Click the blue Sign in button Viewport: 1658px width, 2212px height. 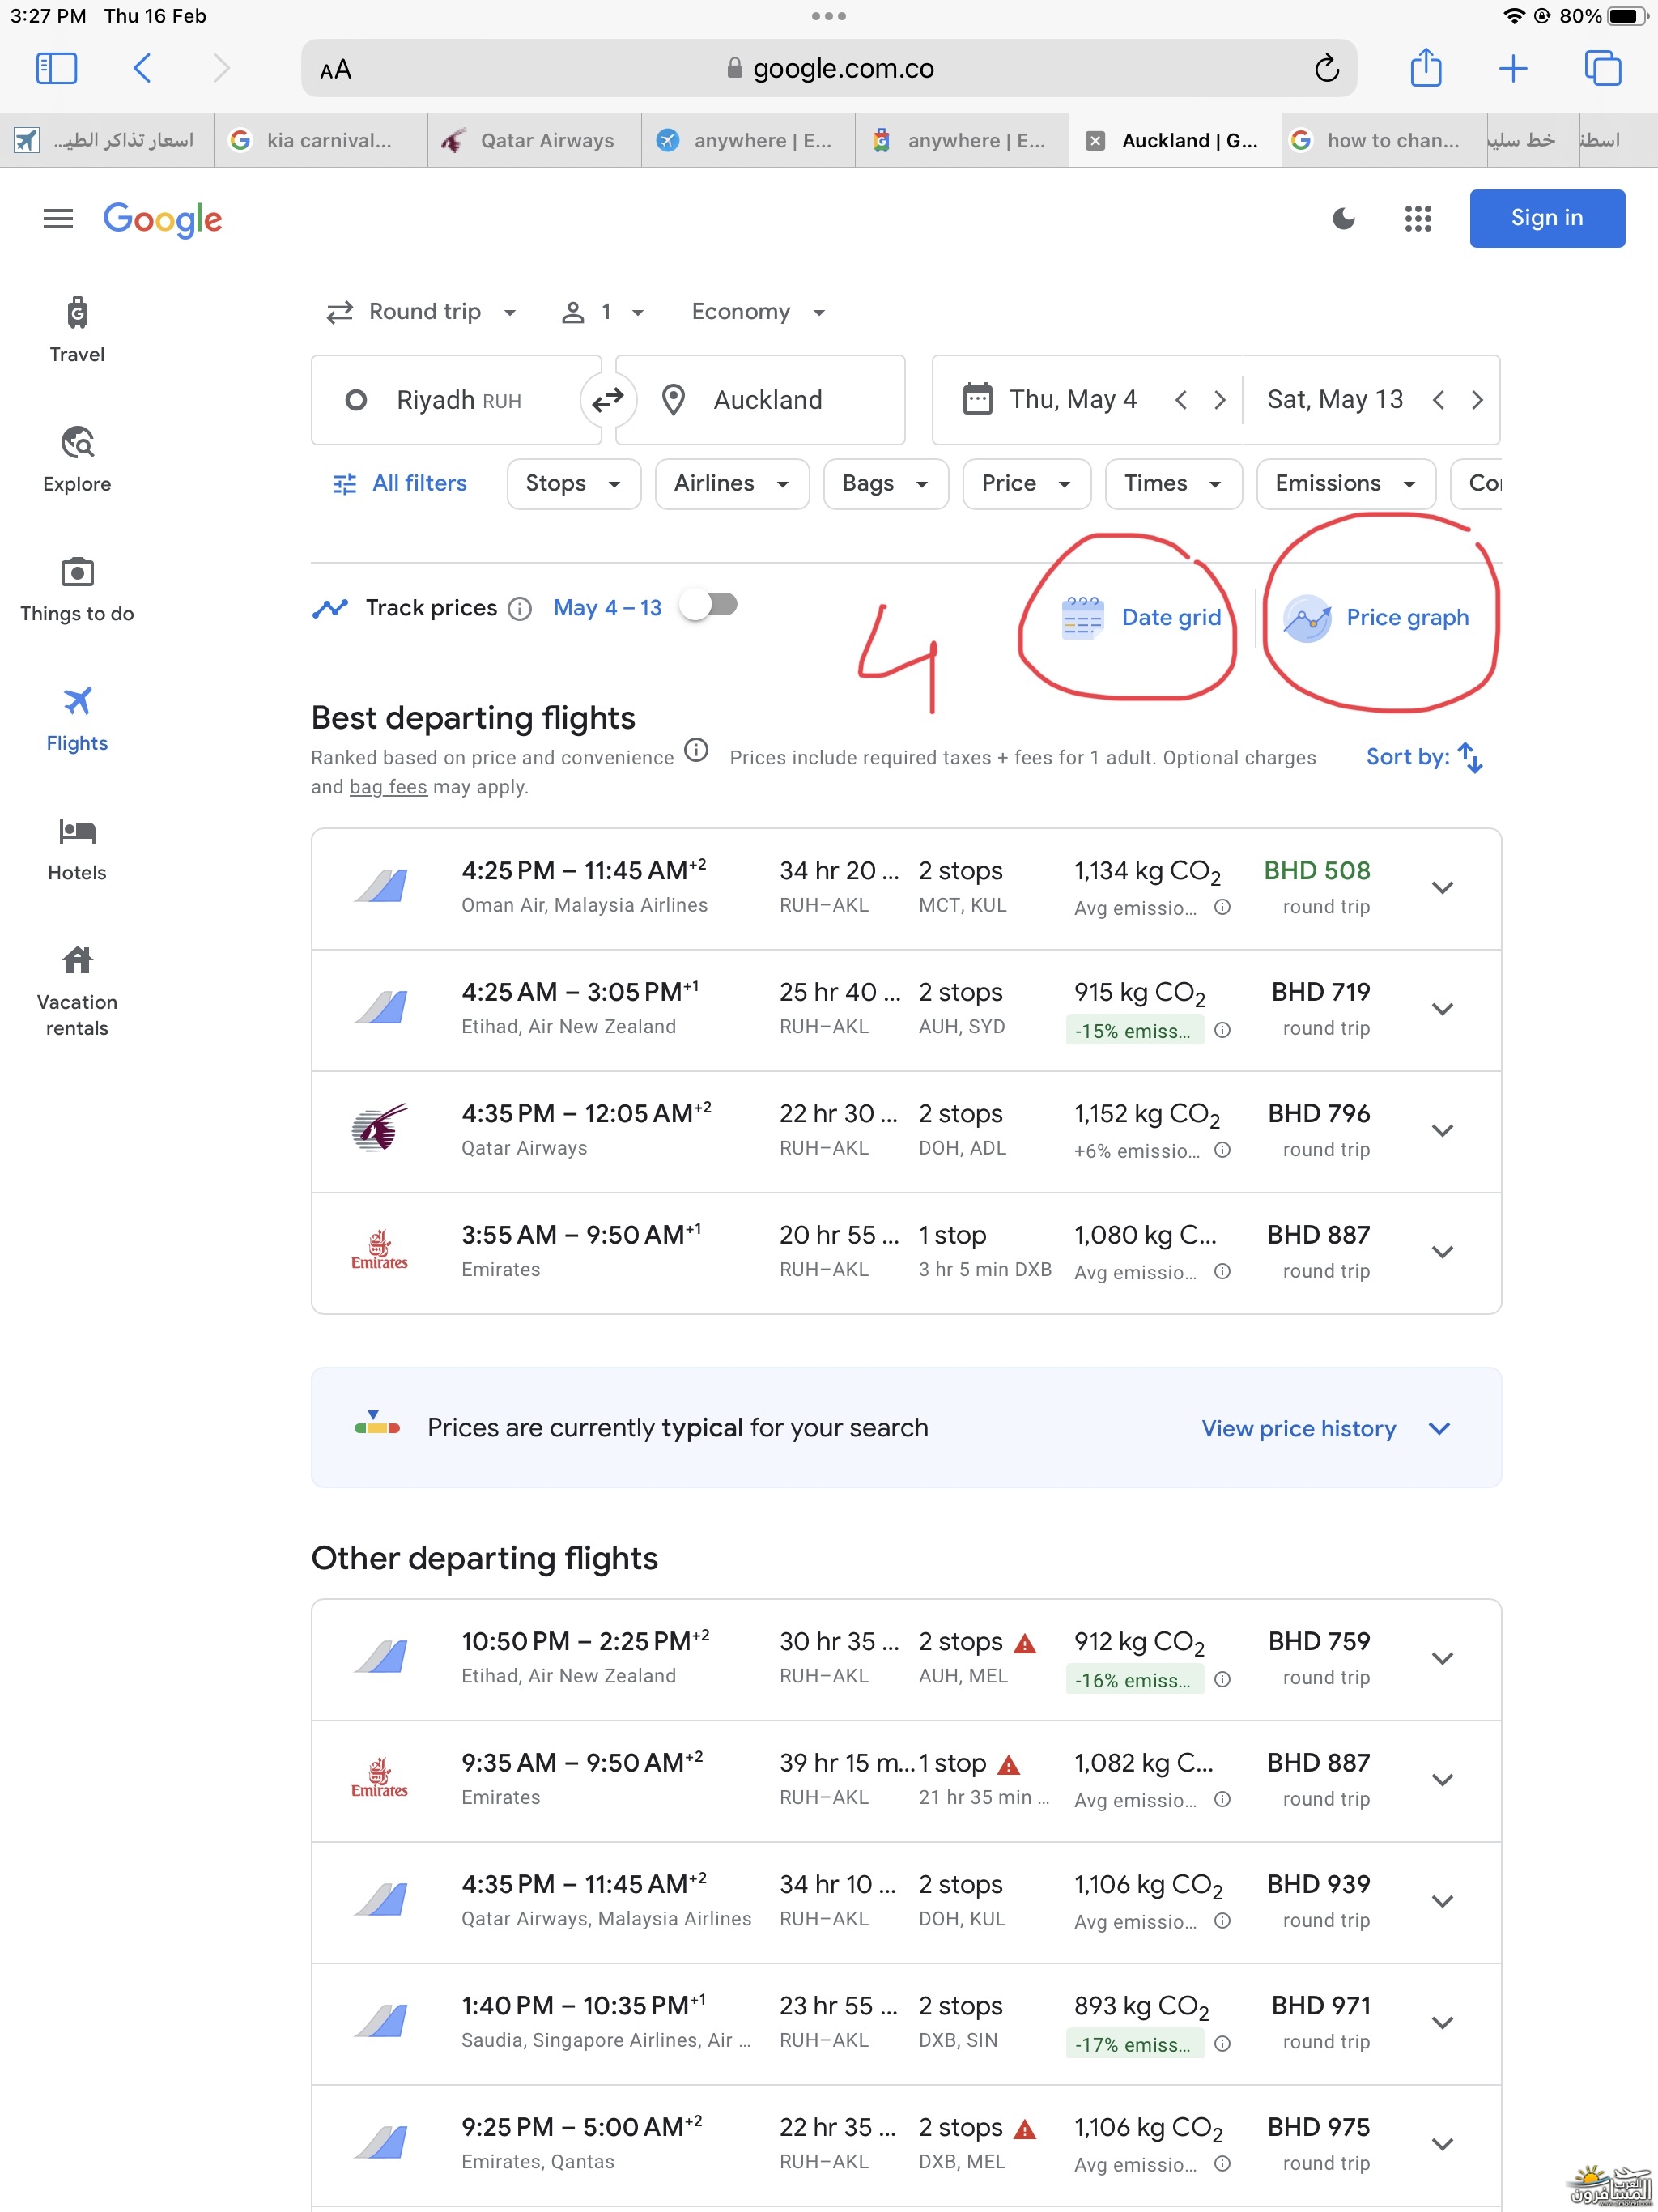click(x=1546, y=218)
